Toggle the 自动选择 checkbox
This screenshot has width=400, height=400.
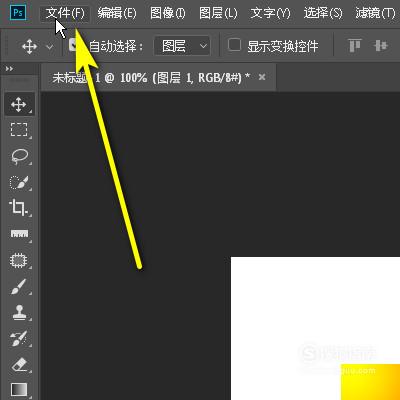pos(74,45)
